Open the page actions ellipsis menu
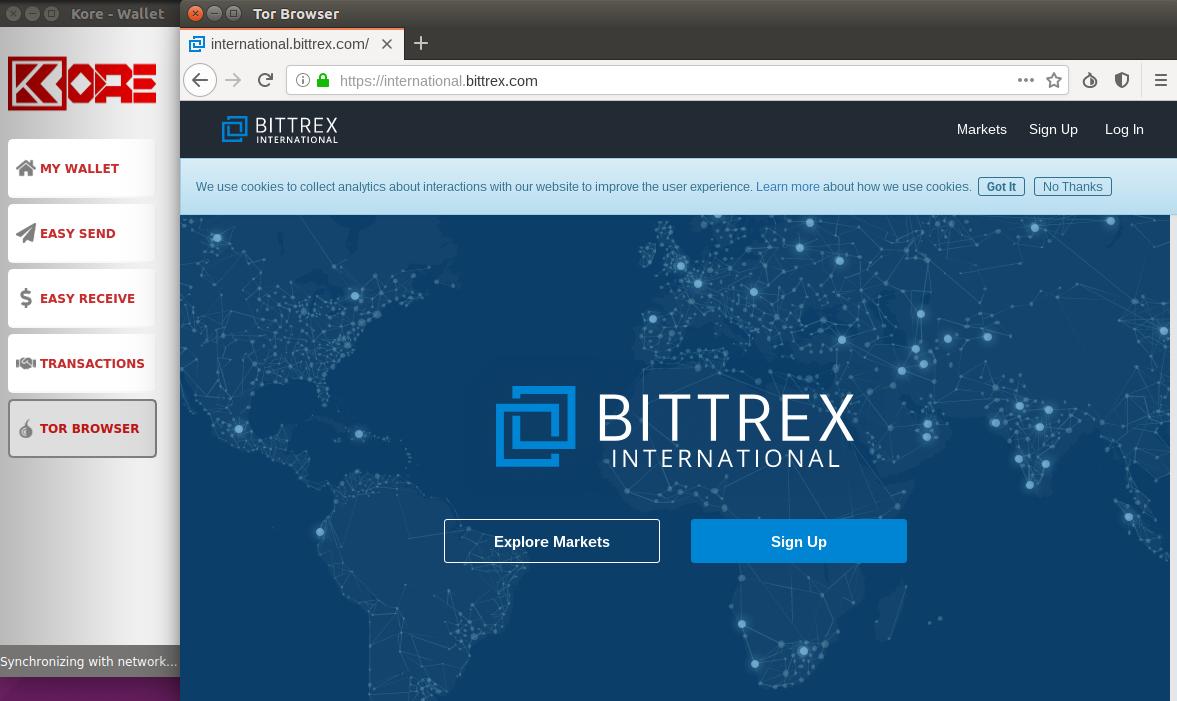Image resolution: width=1177 pixels, height=701 pixels. 1026,80
